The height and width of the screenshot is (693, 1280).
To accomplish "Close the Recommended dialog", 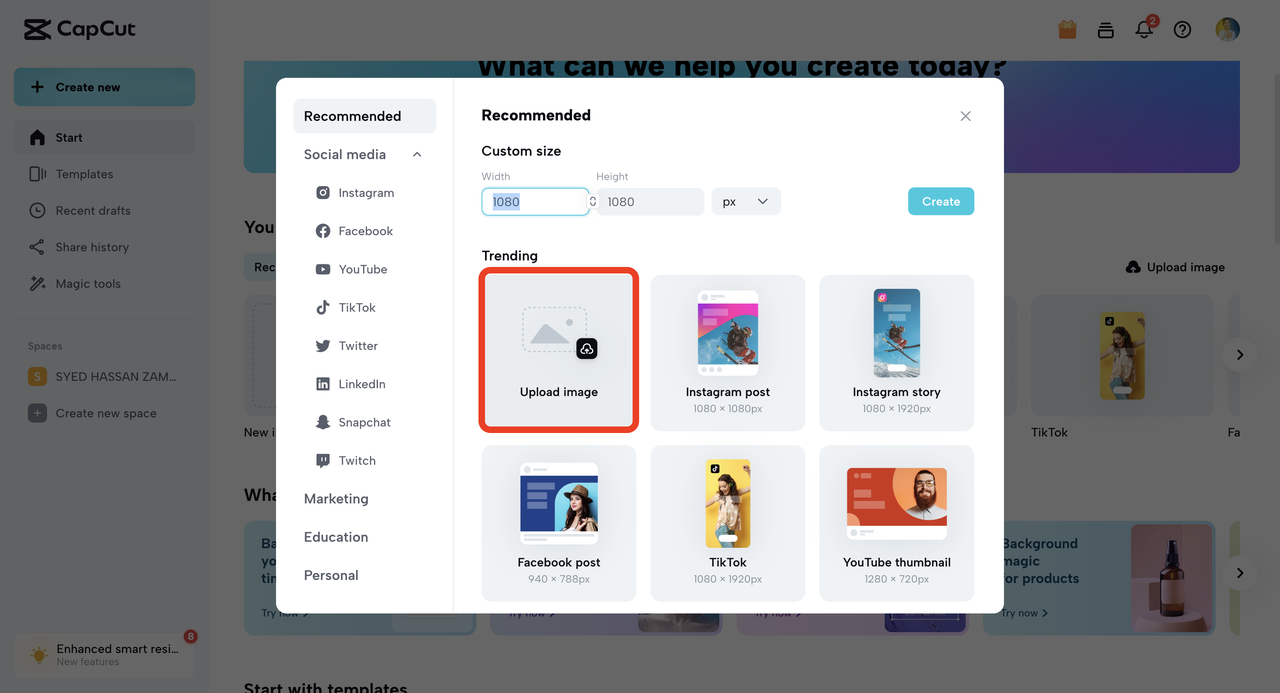I will [965, 116].
